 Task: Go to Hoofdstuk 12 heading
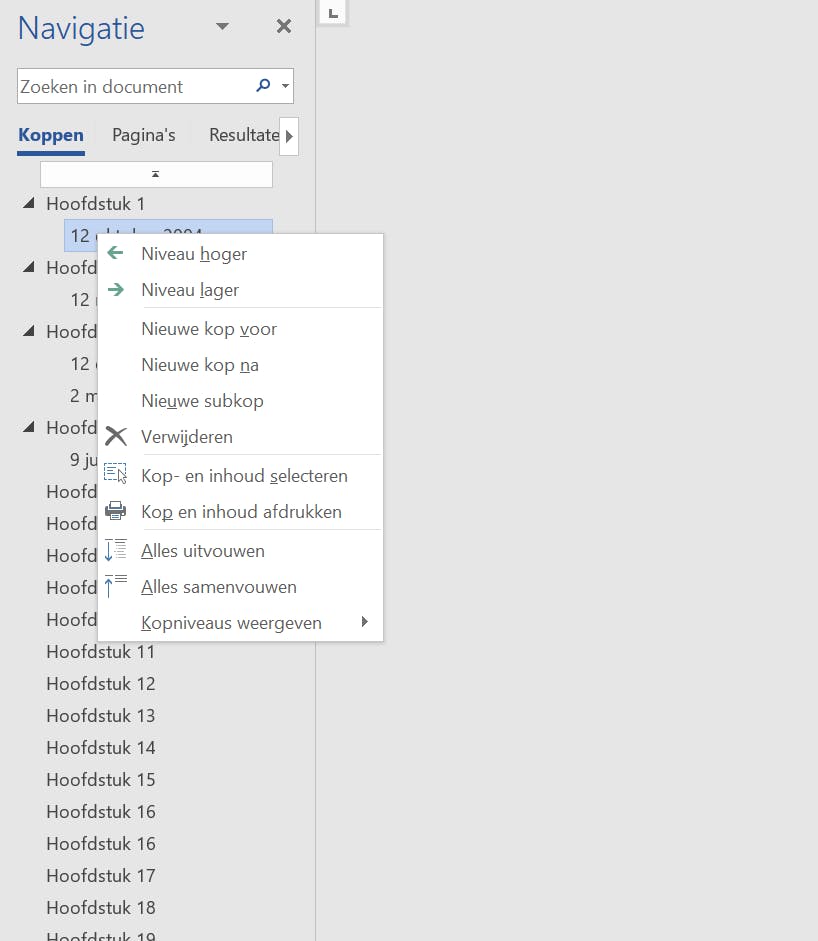(x=101, y=684)
